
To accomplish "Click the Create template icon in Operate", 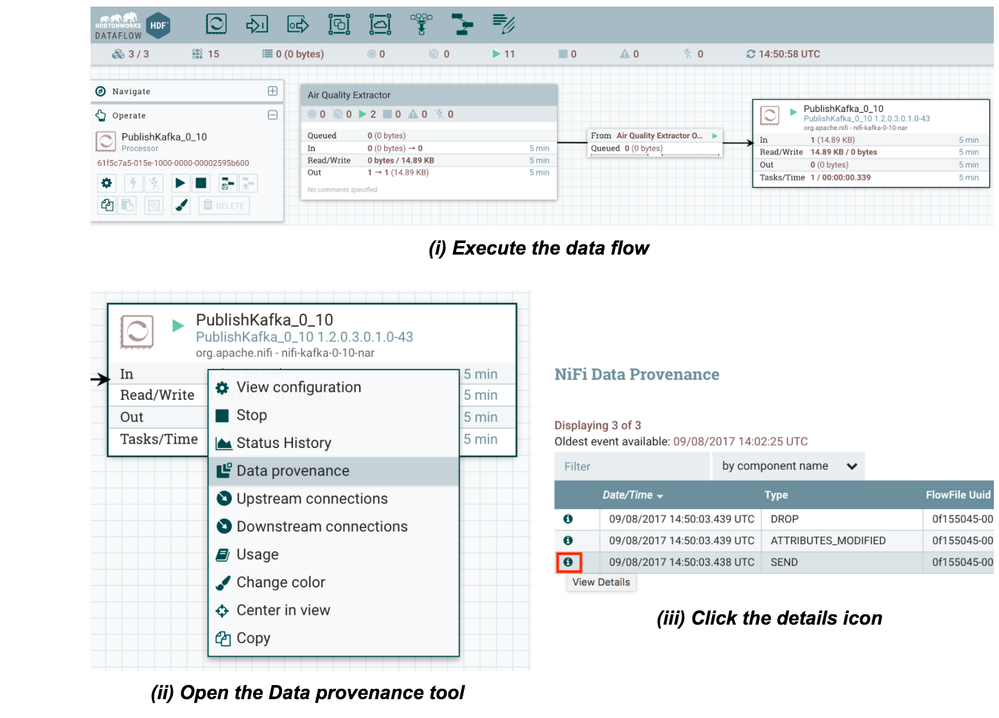I will coord(227,183).
